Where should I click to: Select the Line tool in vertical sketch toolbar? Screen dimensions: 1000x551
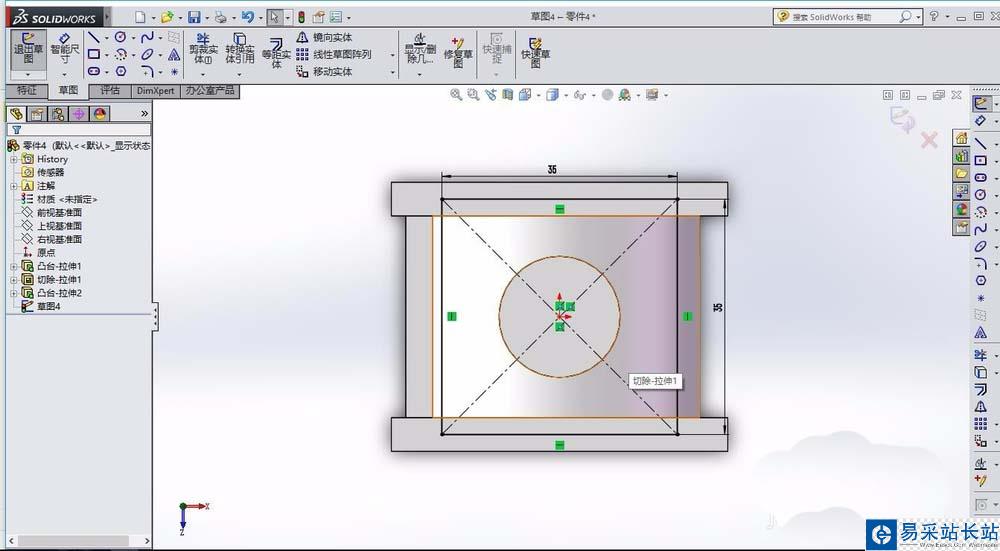pos(981,143)
